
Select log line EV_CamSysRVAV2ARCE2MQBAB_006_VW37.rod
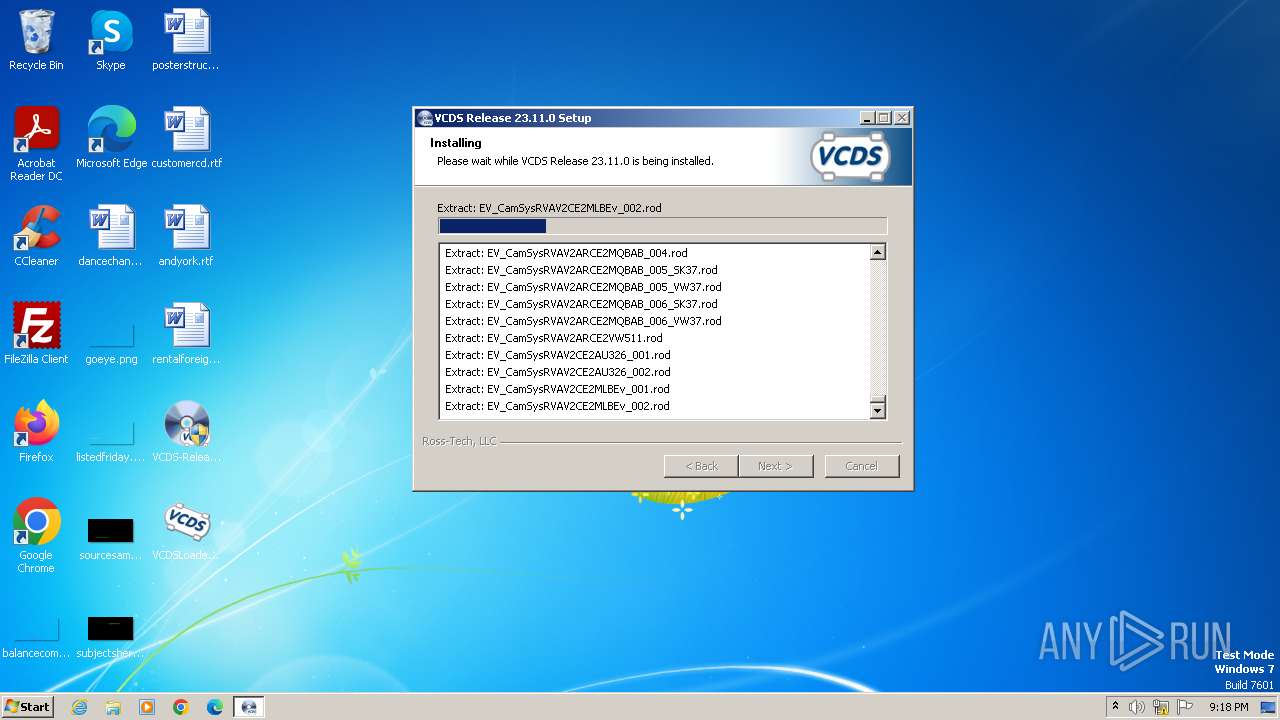pyautogui.click(x=583, y=321)
